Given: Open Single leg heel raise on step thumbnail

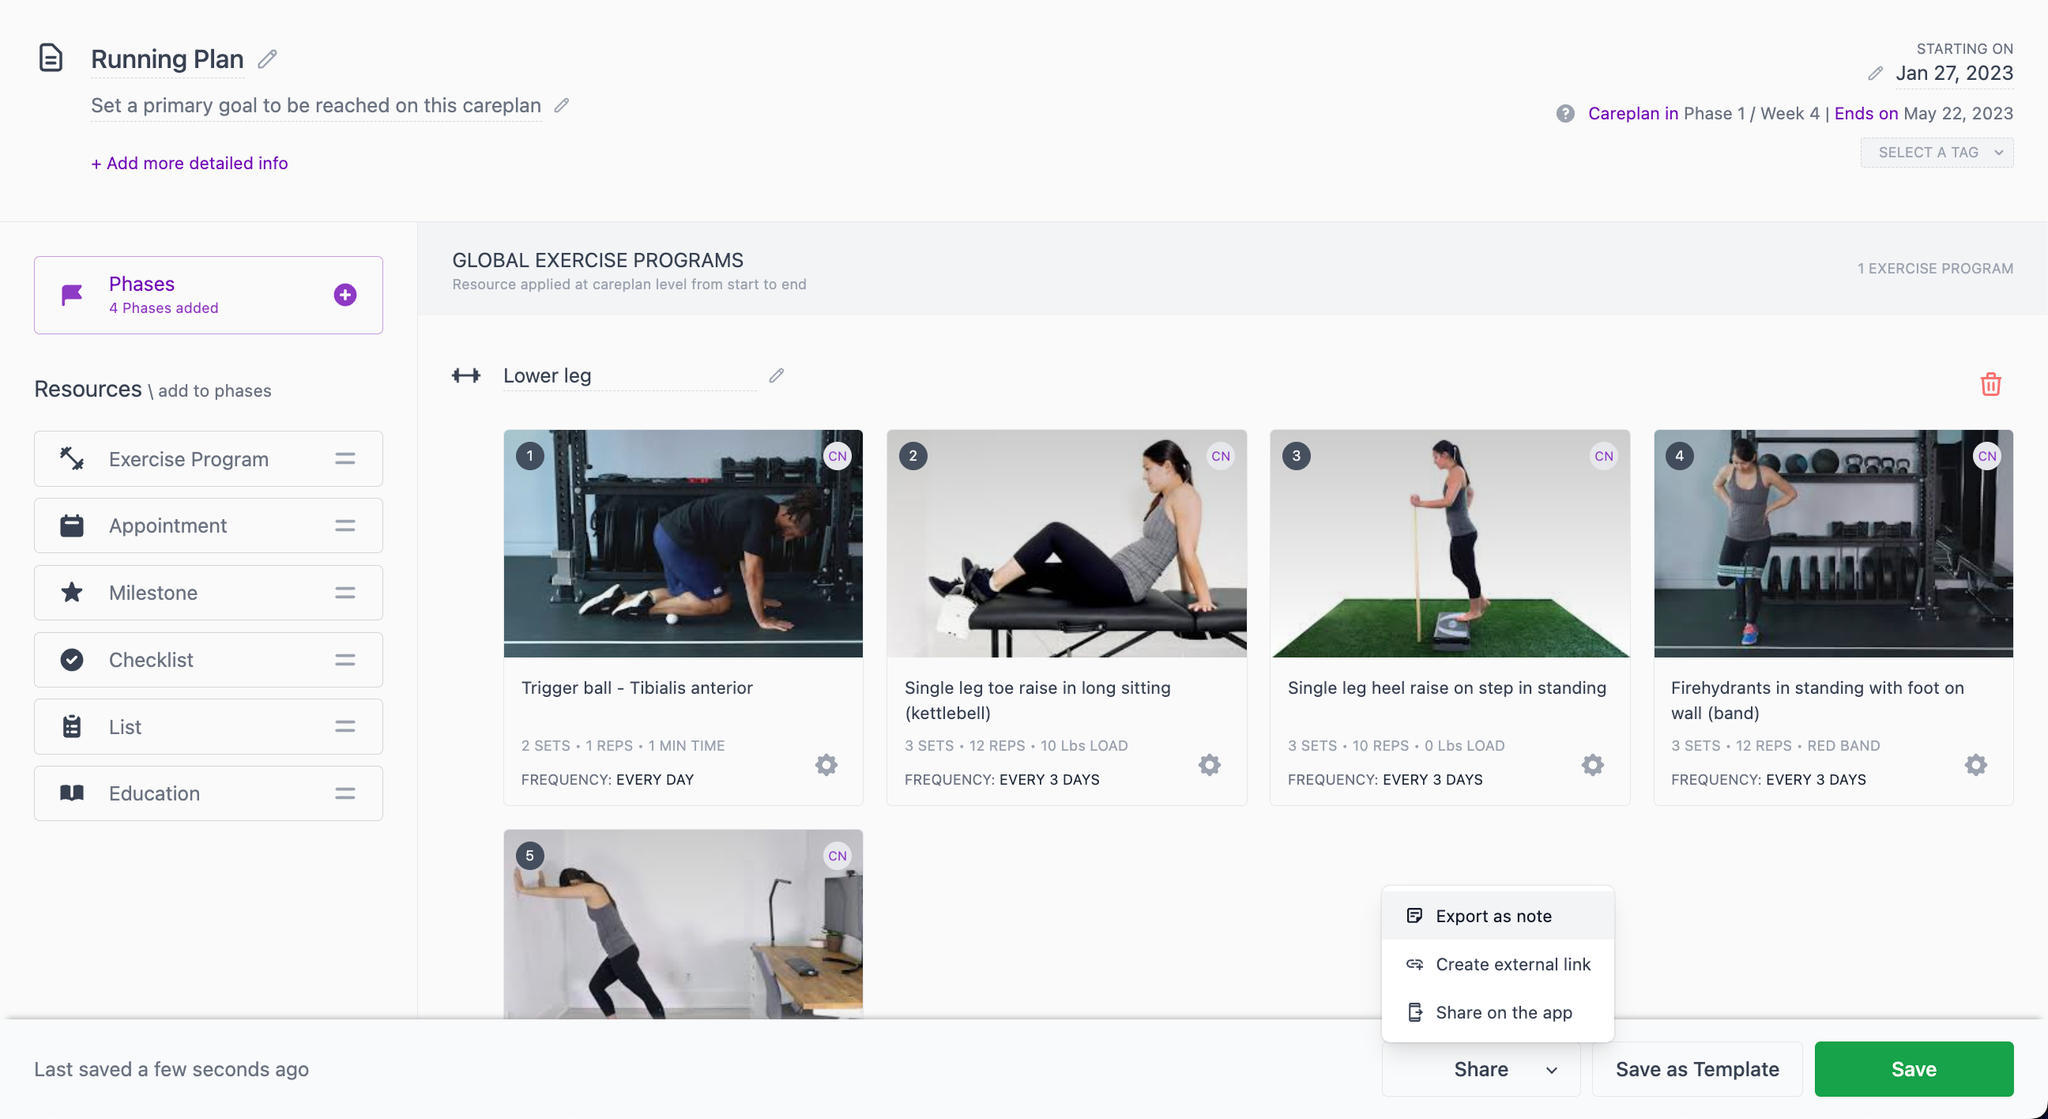Looking at the screenshot, I should (1450, 544).
